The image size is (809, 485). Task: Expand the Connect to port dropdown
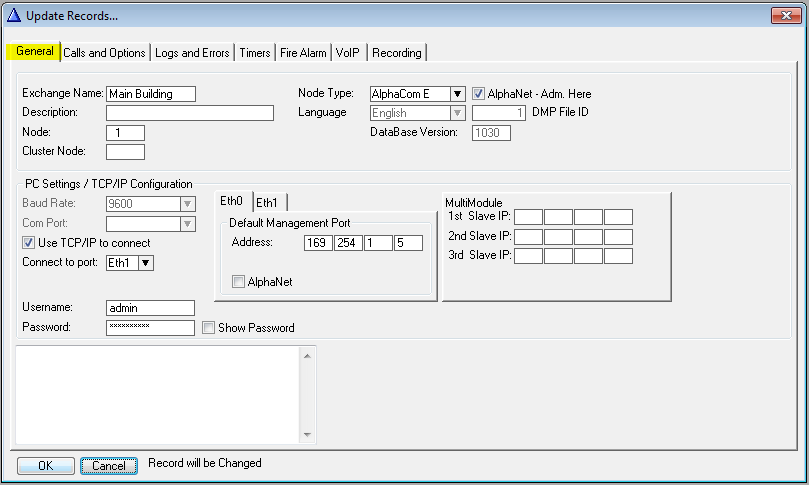(146, 263)
